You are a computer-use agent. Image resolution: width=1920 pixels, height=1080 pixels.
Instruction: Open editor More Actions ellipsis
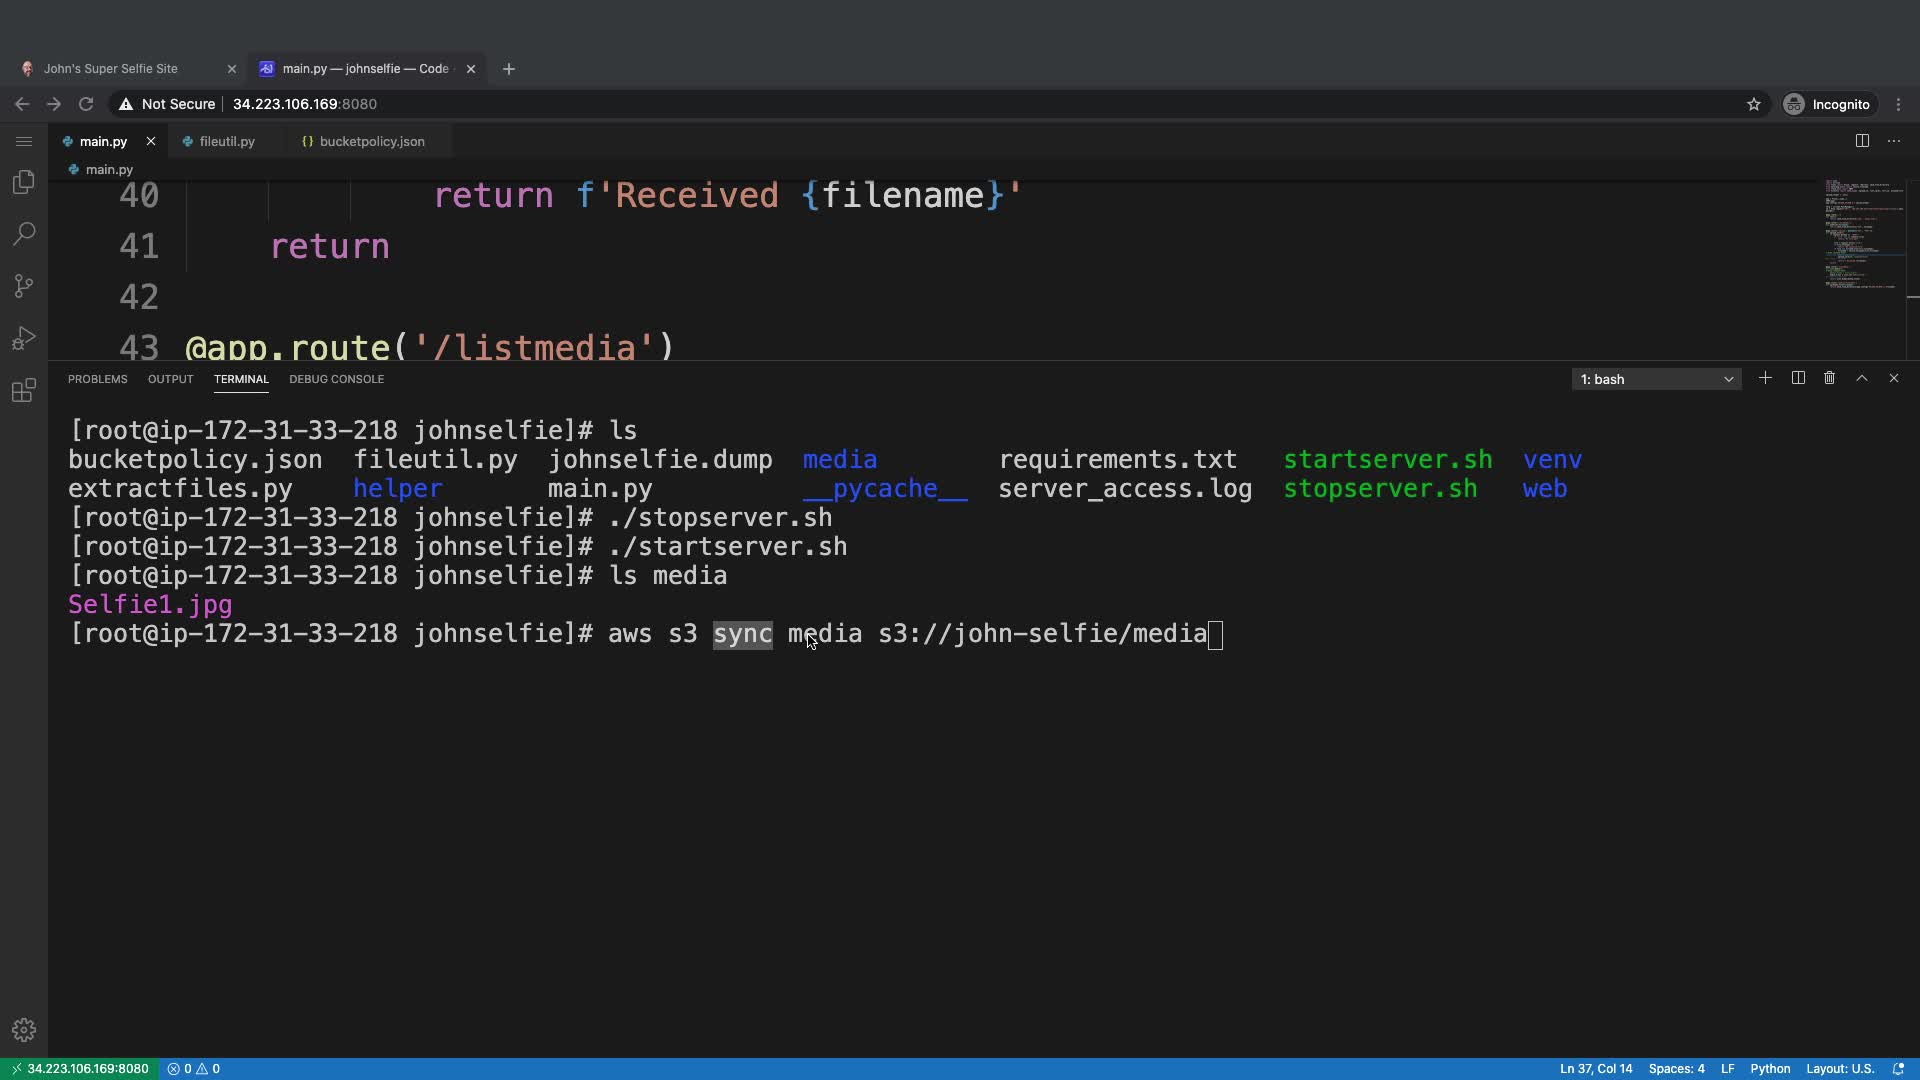coord(1894,141)
